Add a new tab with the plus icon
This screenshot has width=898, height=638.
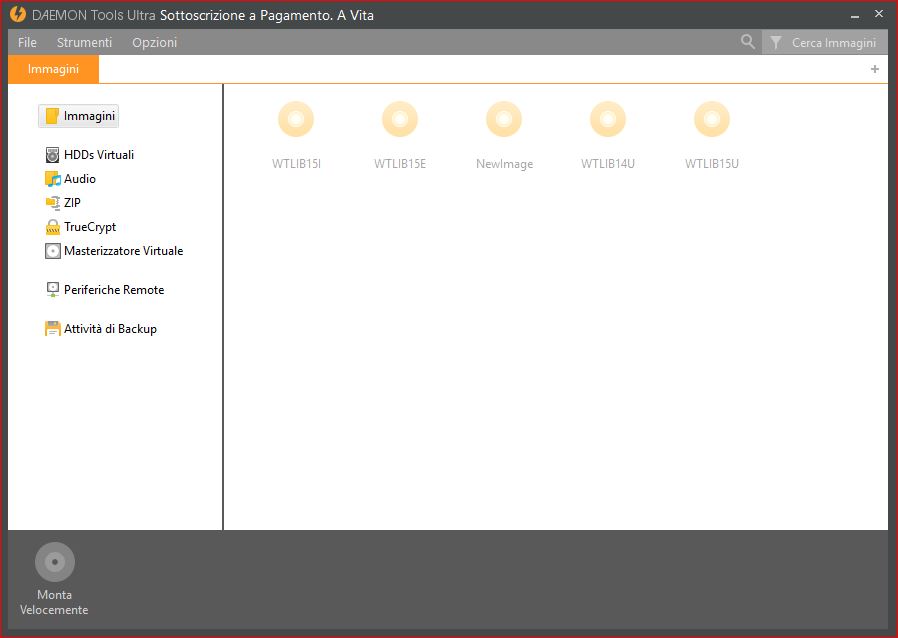point(875,69)
